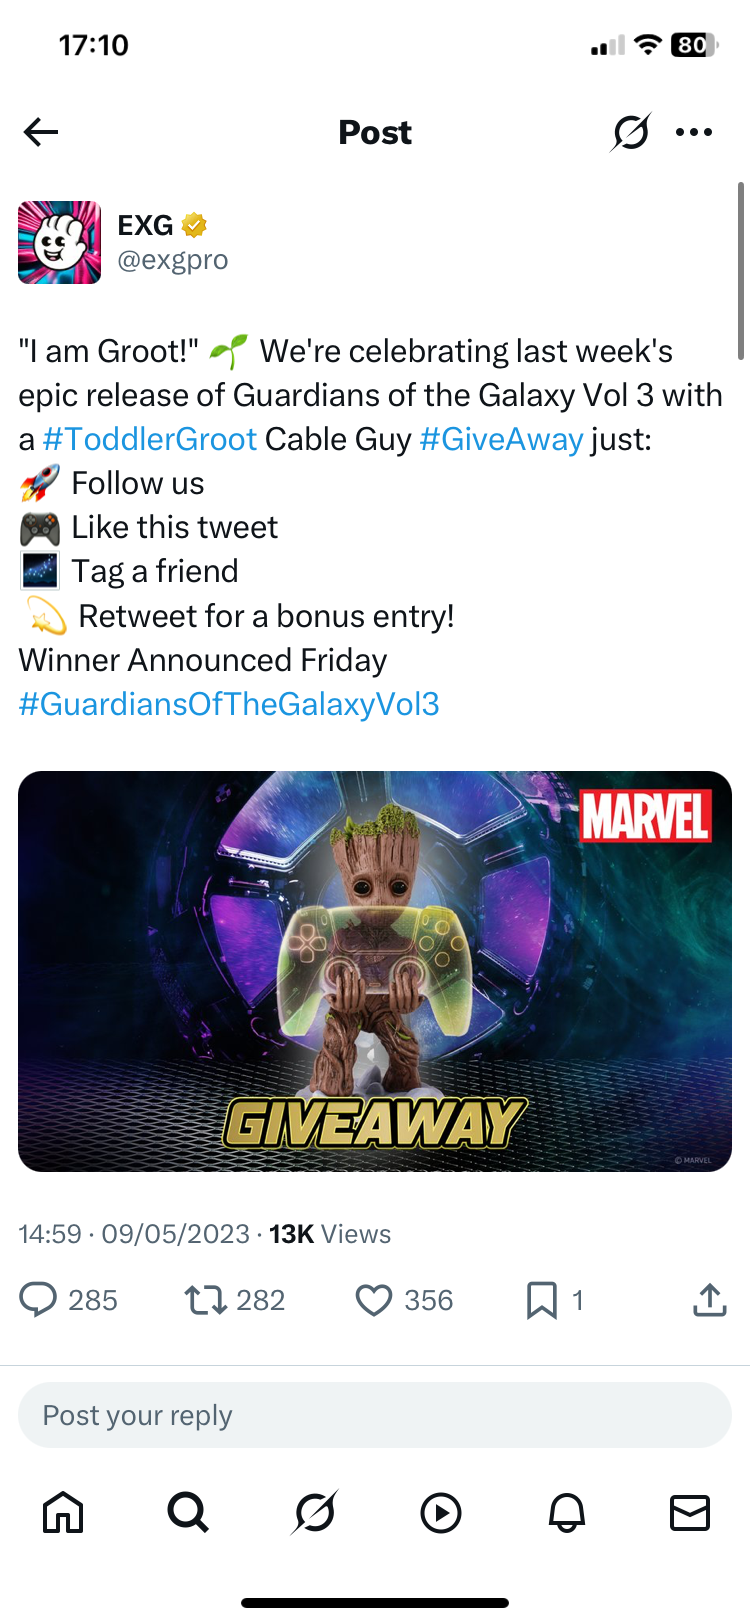Viewport: 750px width, 1624px height.
Task: Open the Grok icon in header
Action: (630, 132)
